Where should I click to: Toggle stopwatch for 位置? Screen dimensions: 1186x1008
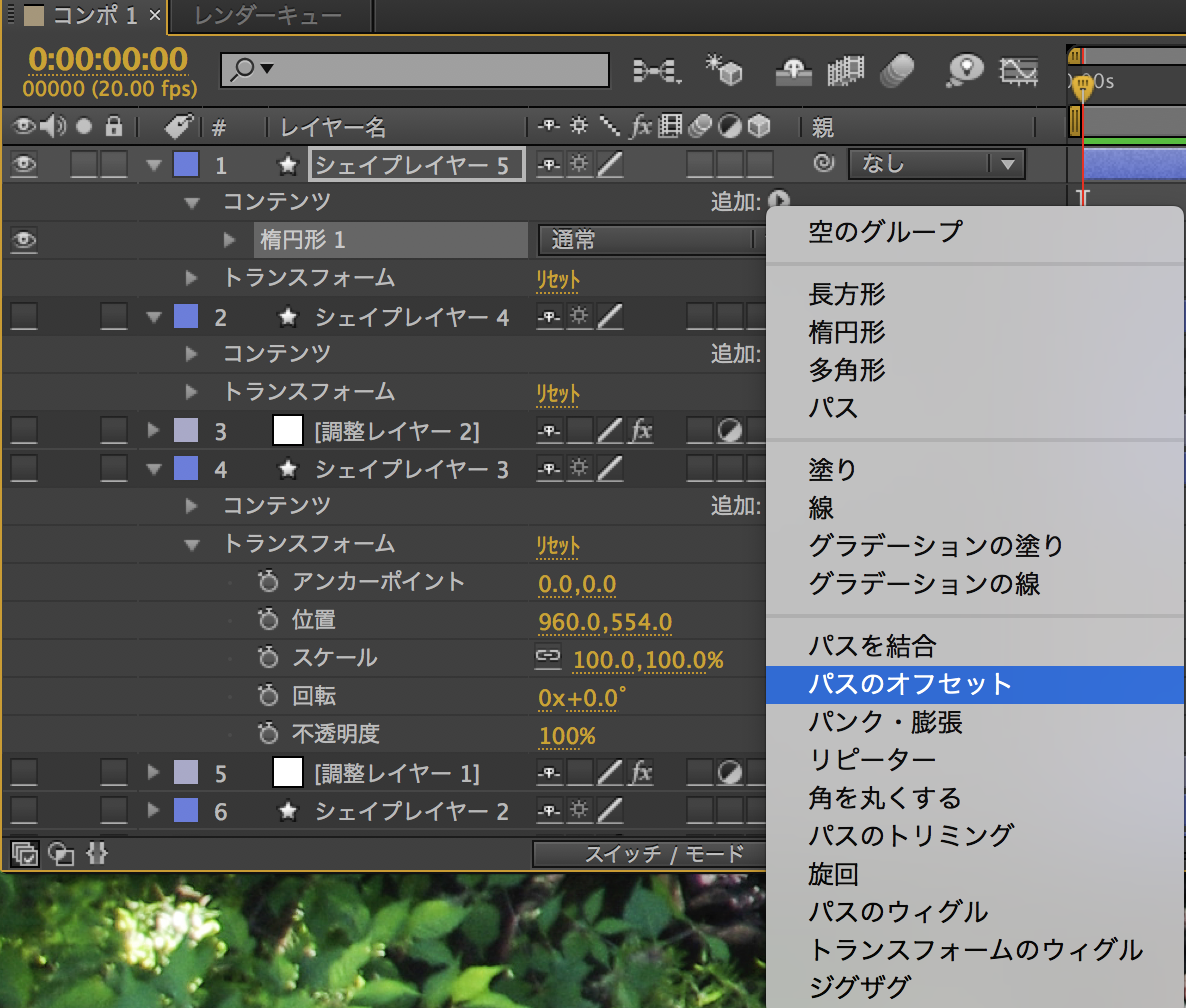pos(268,620)
